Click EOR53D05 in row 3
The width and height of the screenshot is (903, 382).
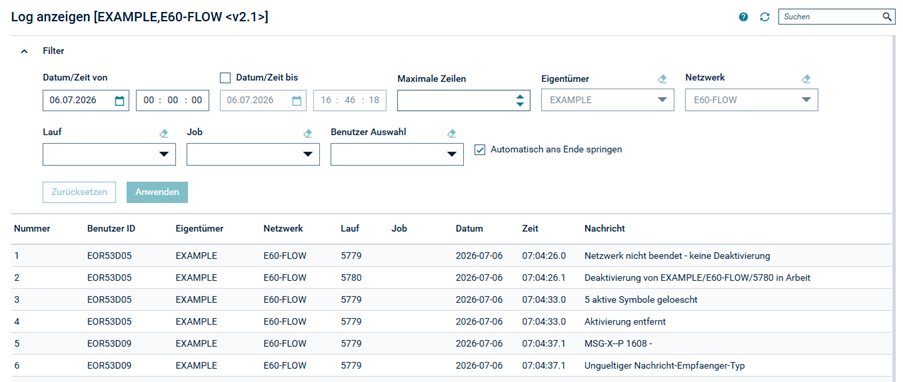pos(109,300)
